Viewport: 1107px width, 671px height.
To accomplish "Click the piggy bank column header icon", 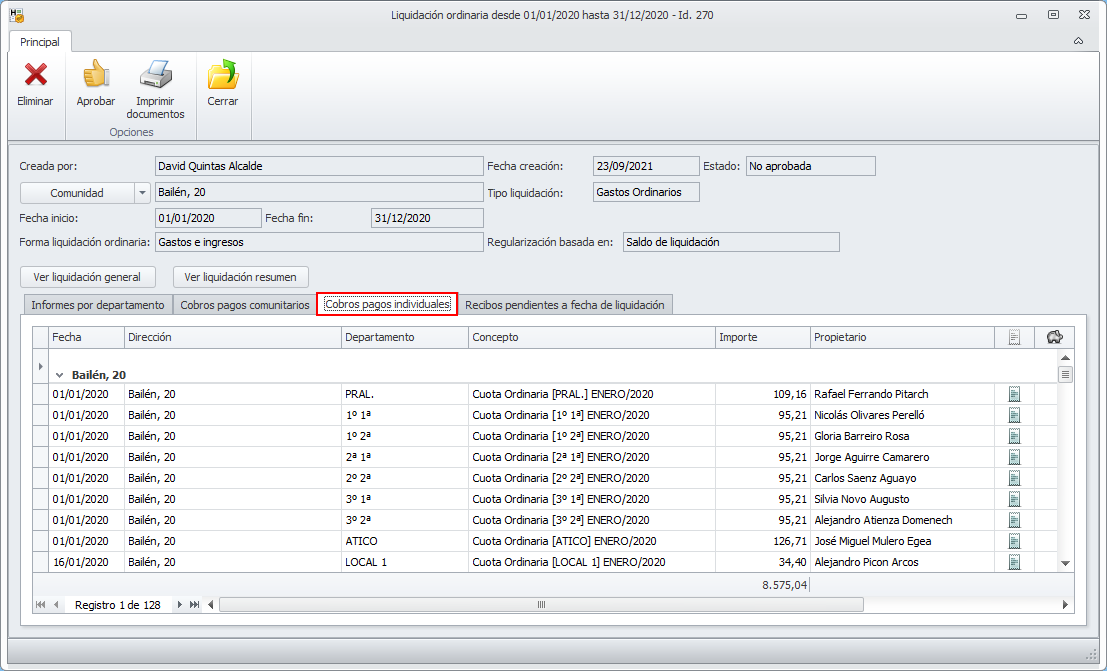I will [x=1055, y=337].
